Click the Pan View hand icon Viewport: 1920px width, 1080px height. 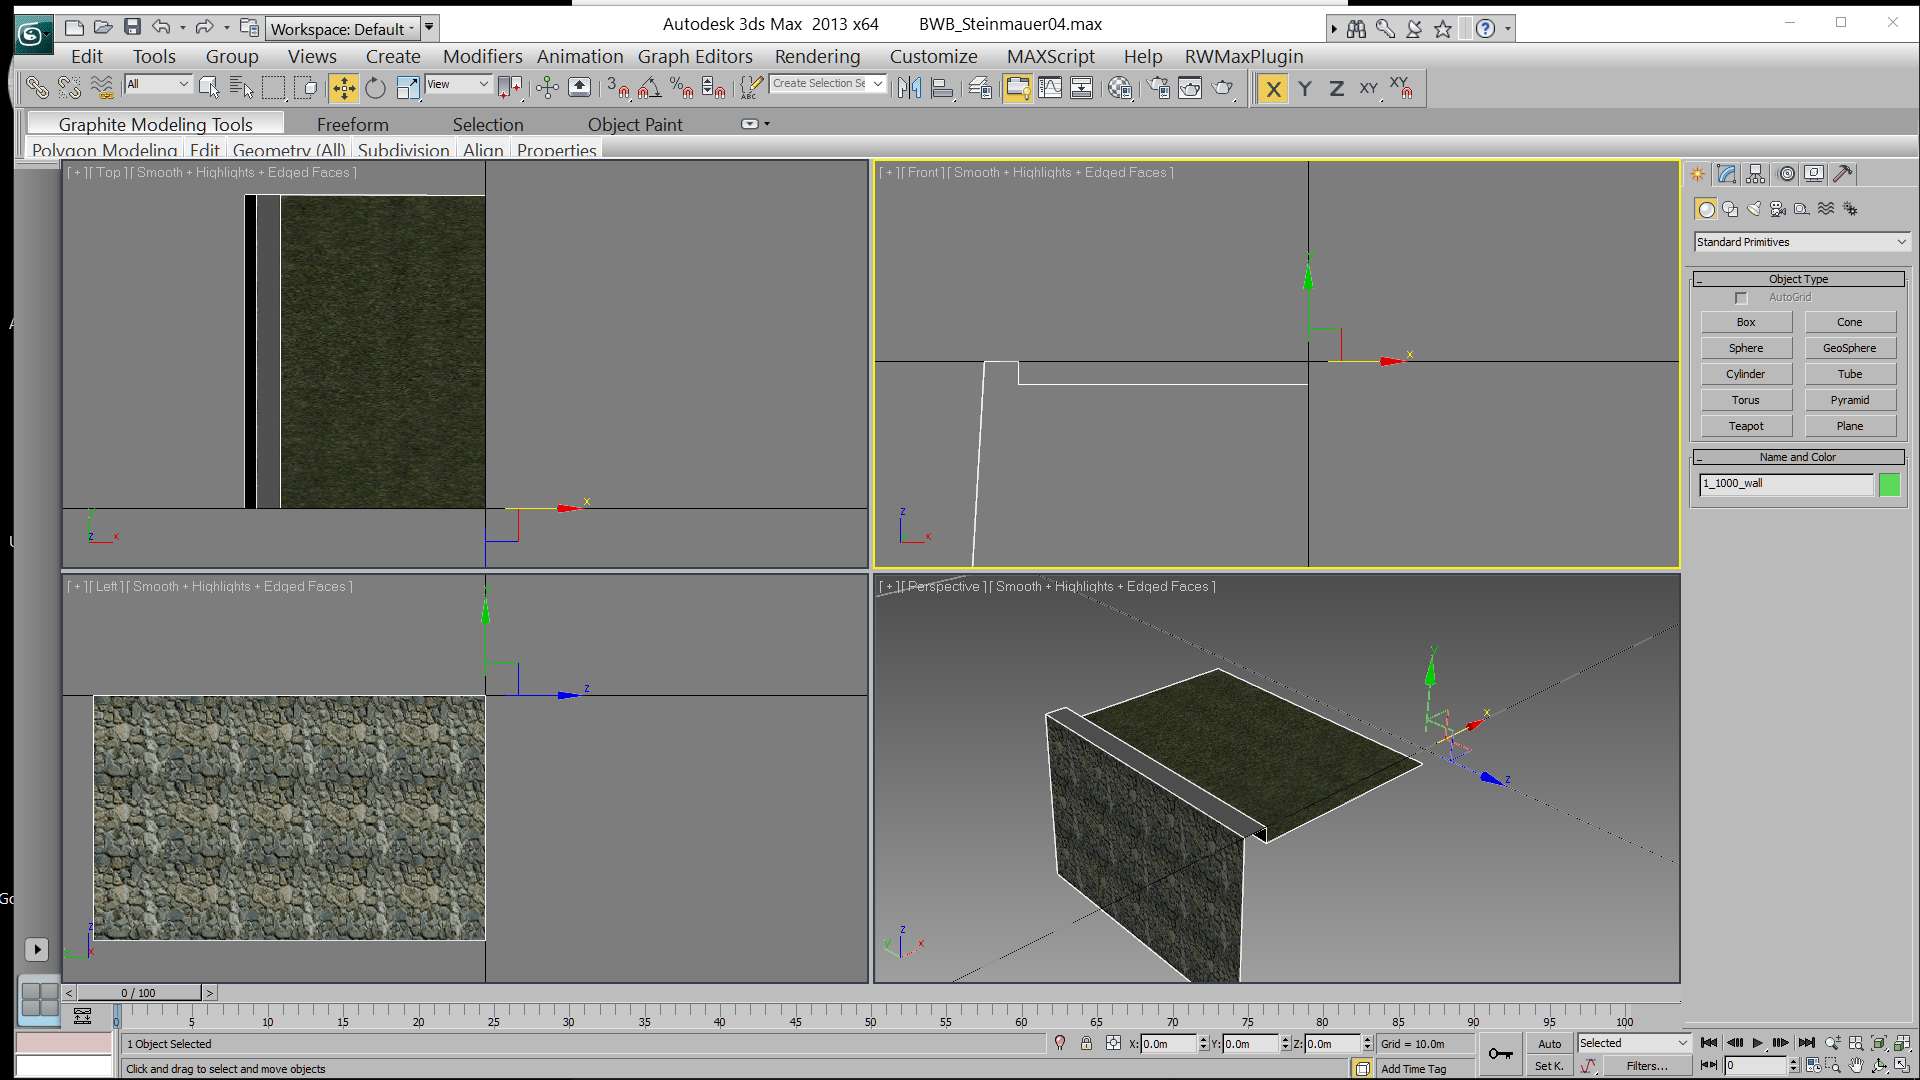click(1856, 1066)
